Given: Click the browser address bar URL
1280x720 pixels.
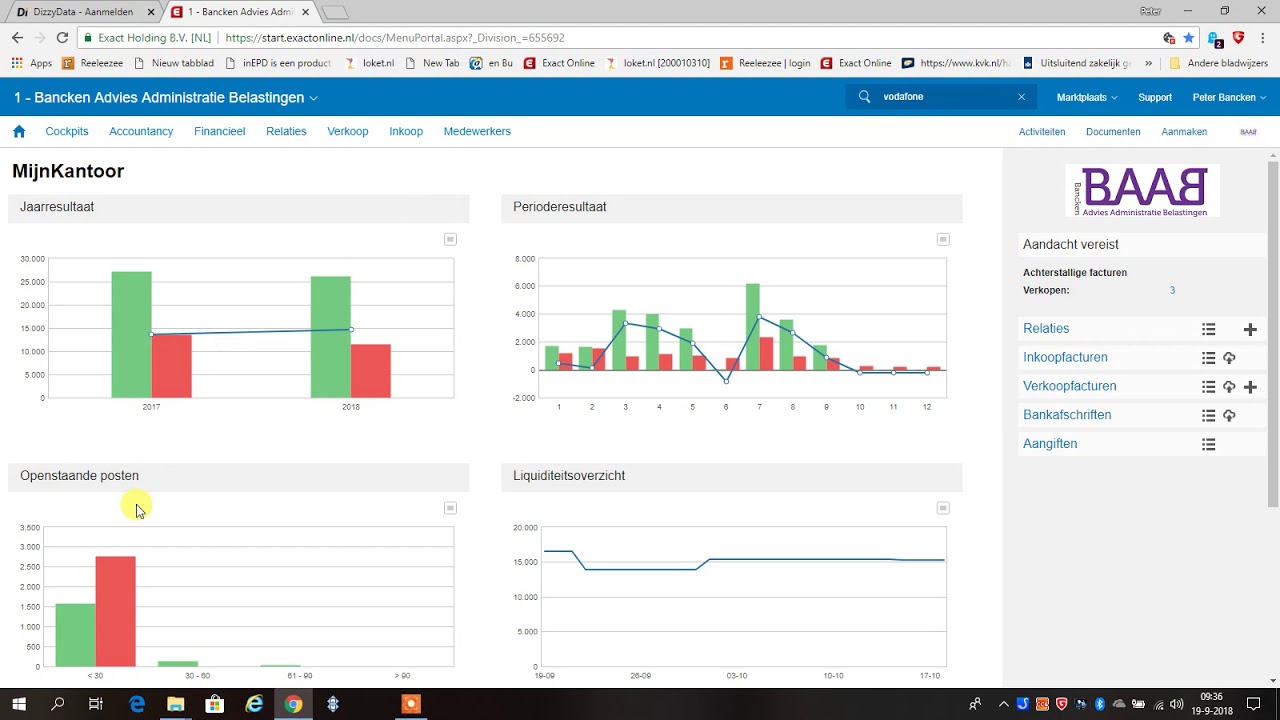Looking at the screenshot, I should (x=395, y=38).
